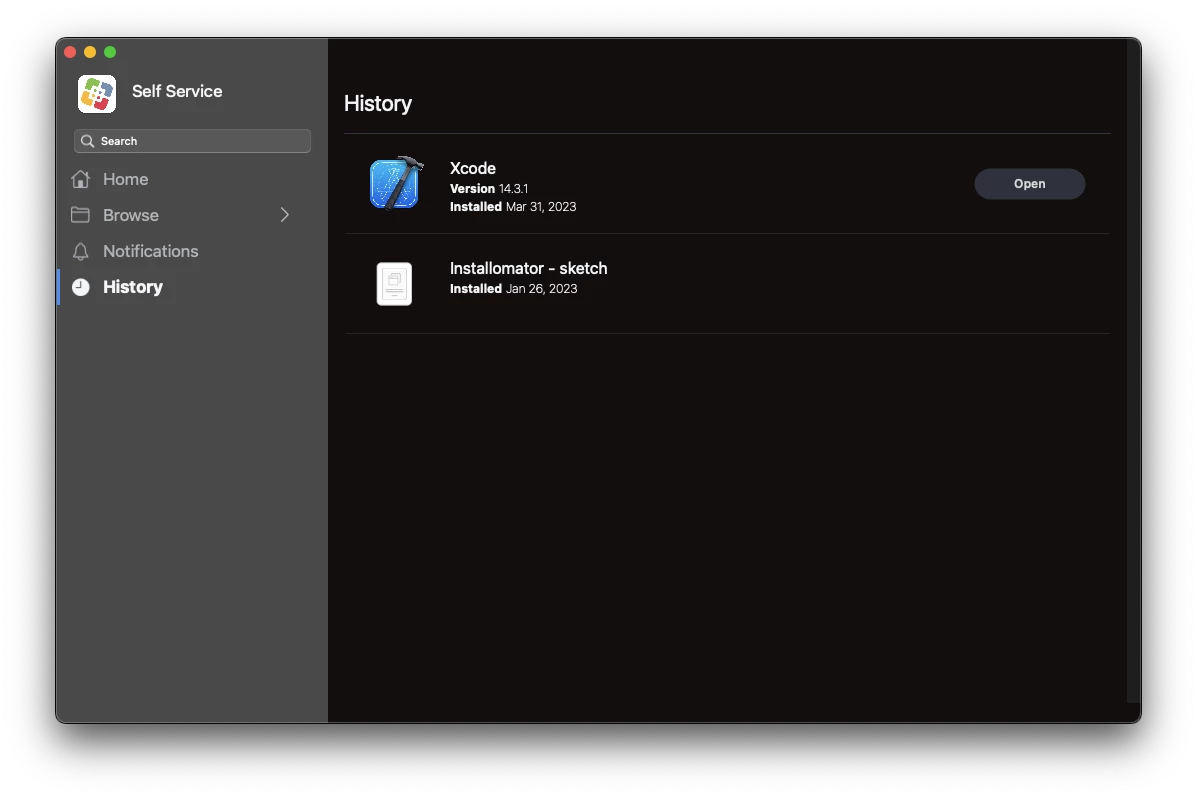Screen dimensions: 1197x797
Task: Click the Installomator sketch document icon
Action: (394, 283)
